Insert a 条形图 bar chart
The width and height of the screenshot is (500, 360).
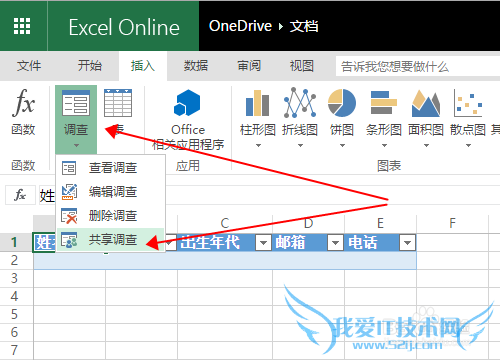(x=384, y=113)
